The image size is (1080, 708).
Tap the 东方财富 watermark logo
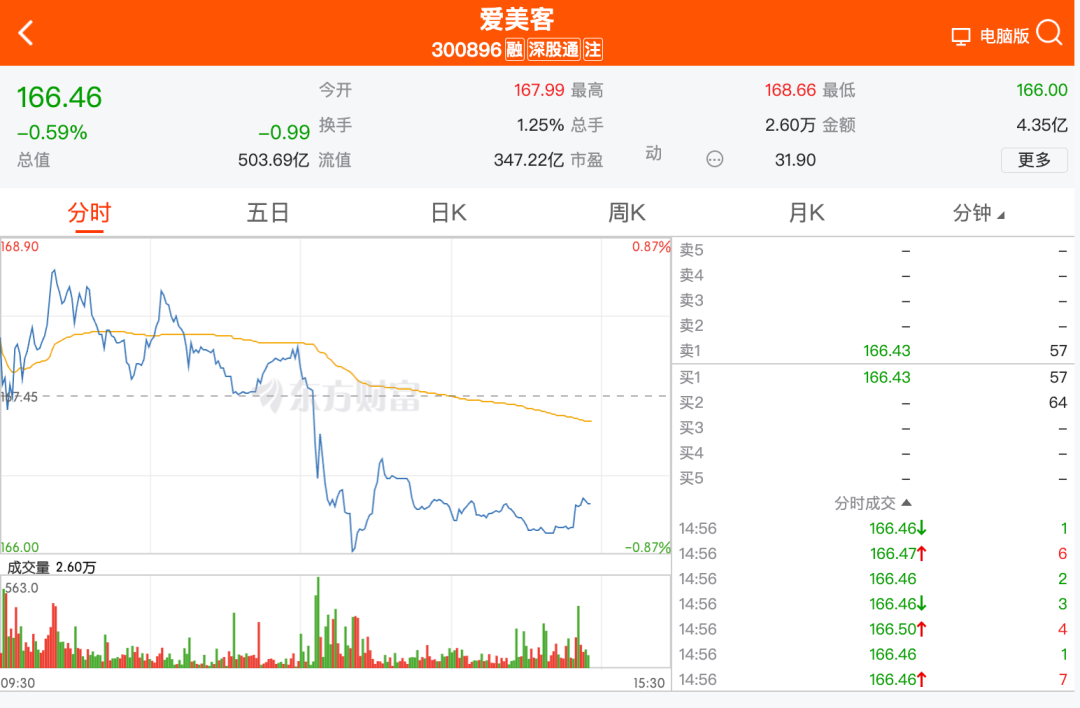(x=340, y=396)
